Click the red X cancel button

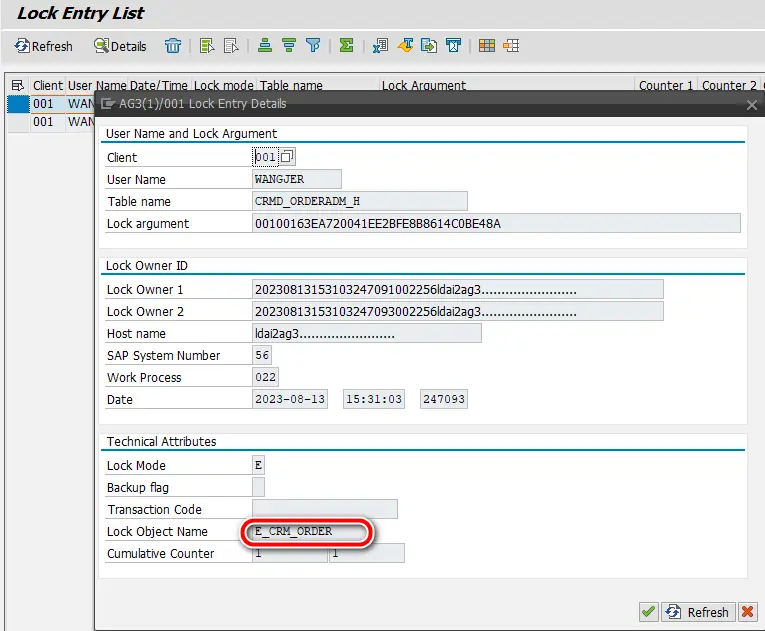pos(747,611)
